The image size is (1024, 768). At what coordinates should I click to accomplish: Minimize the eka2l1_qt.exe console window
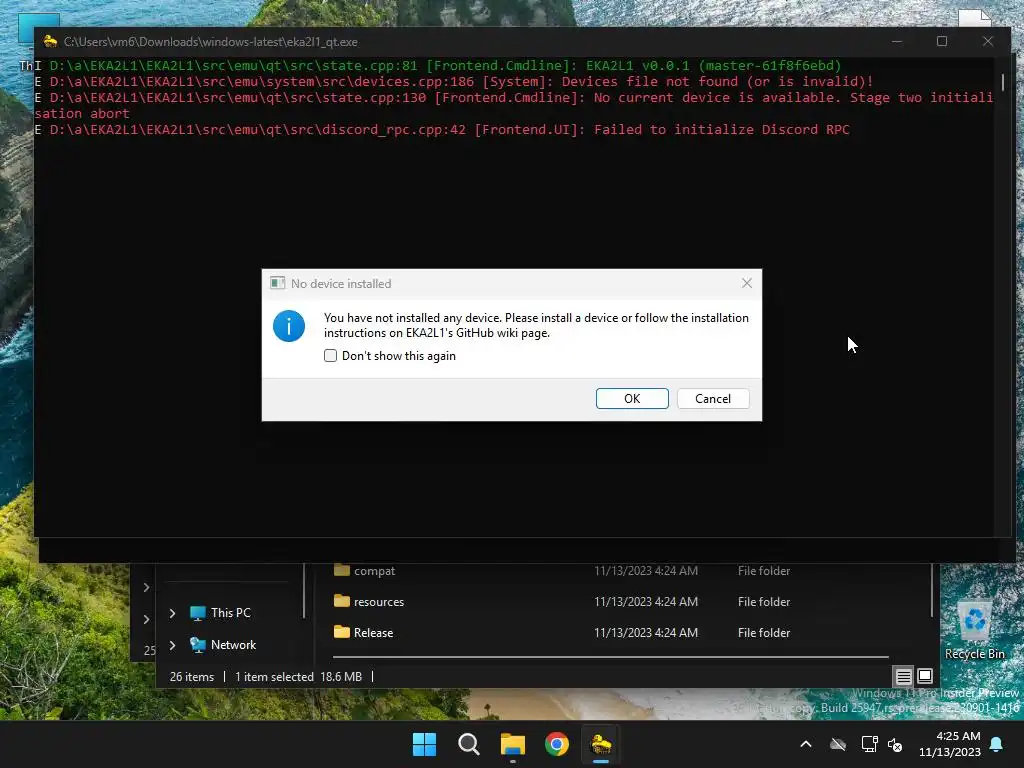tap(897, 41)
